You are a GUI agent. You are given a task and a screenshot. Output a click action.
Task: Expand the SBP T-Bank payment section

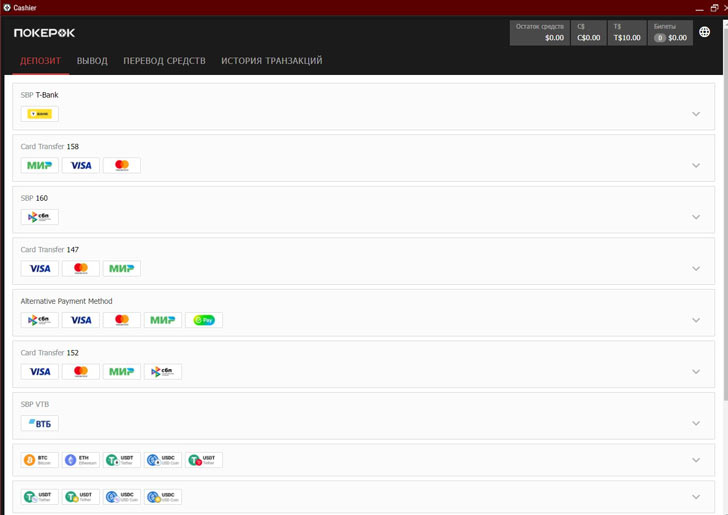click(696, 114)
